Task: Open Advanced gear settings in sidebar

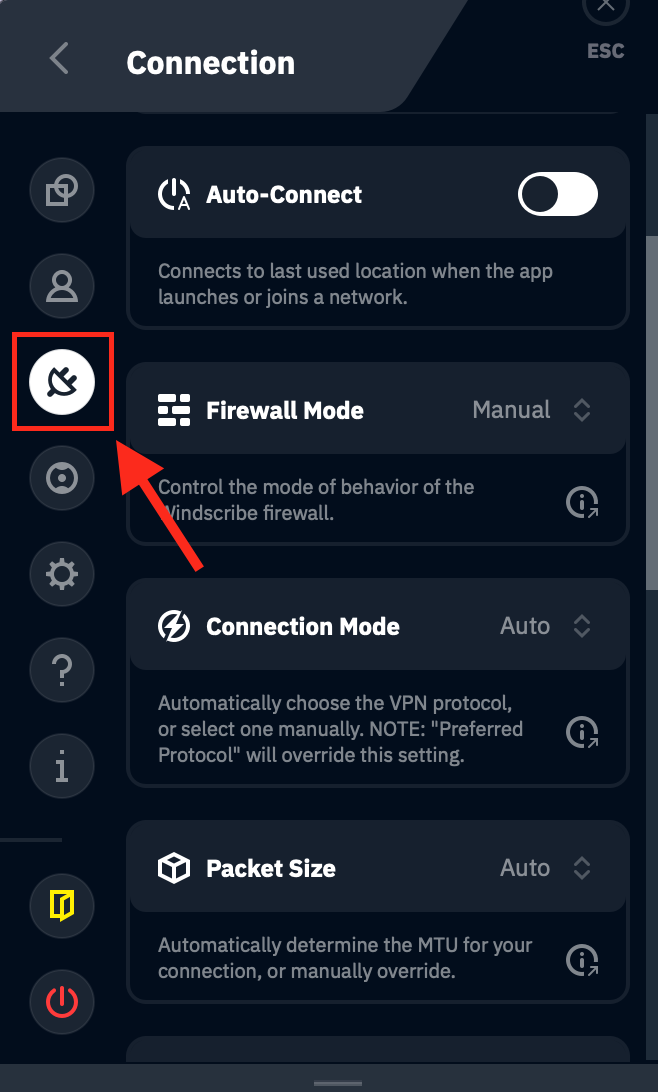Action: (62, 574)
